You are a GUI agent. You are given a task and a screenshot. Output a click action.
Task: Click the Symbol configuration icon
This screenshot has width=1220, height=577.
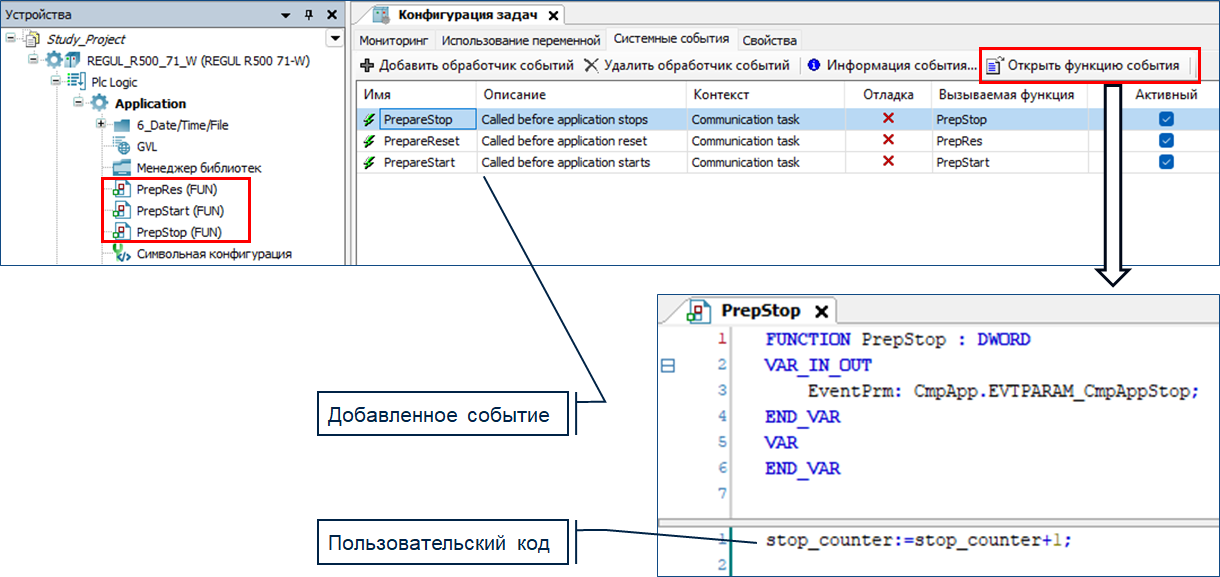pos(121,254)
